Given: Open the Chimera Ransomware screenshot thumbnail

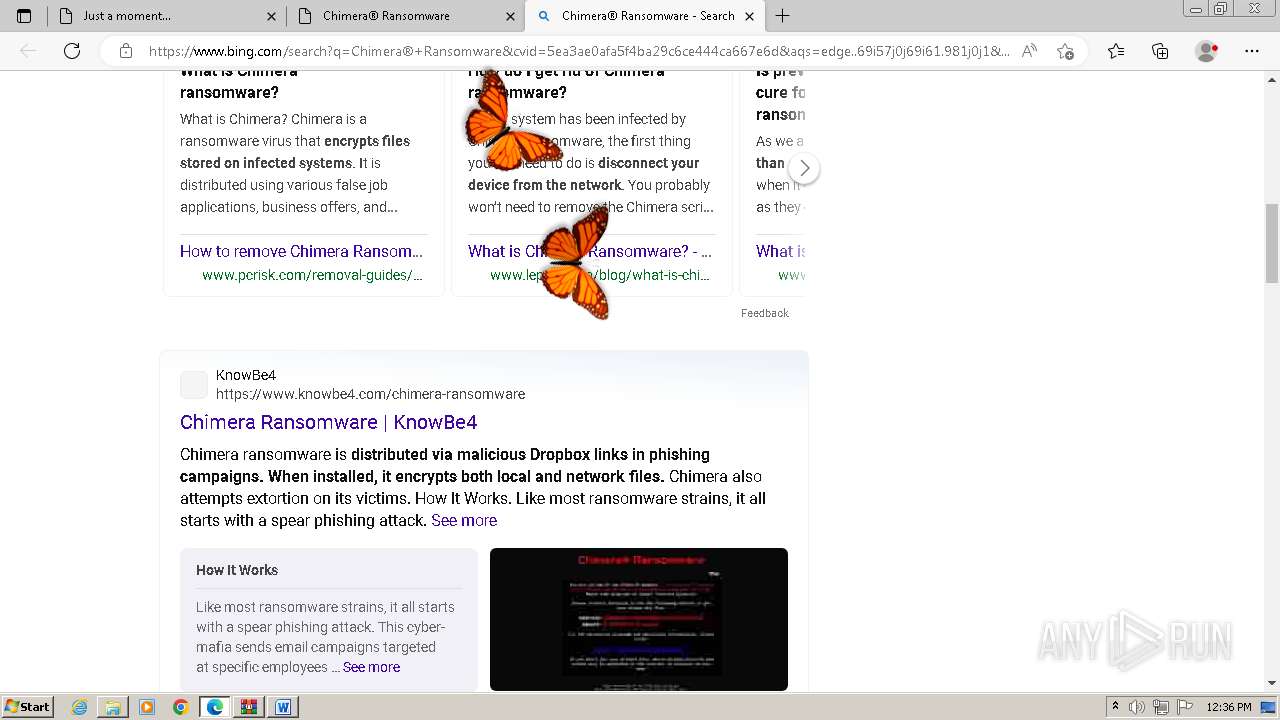Looking at the screenshot, I should [x=639, y=619].
